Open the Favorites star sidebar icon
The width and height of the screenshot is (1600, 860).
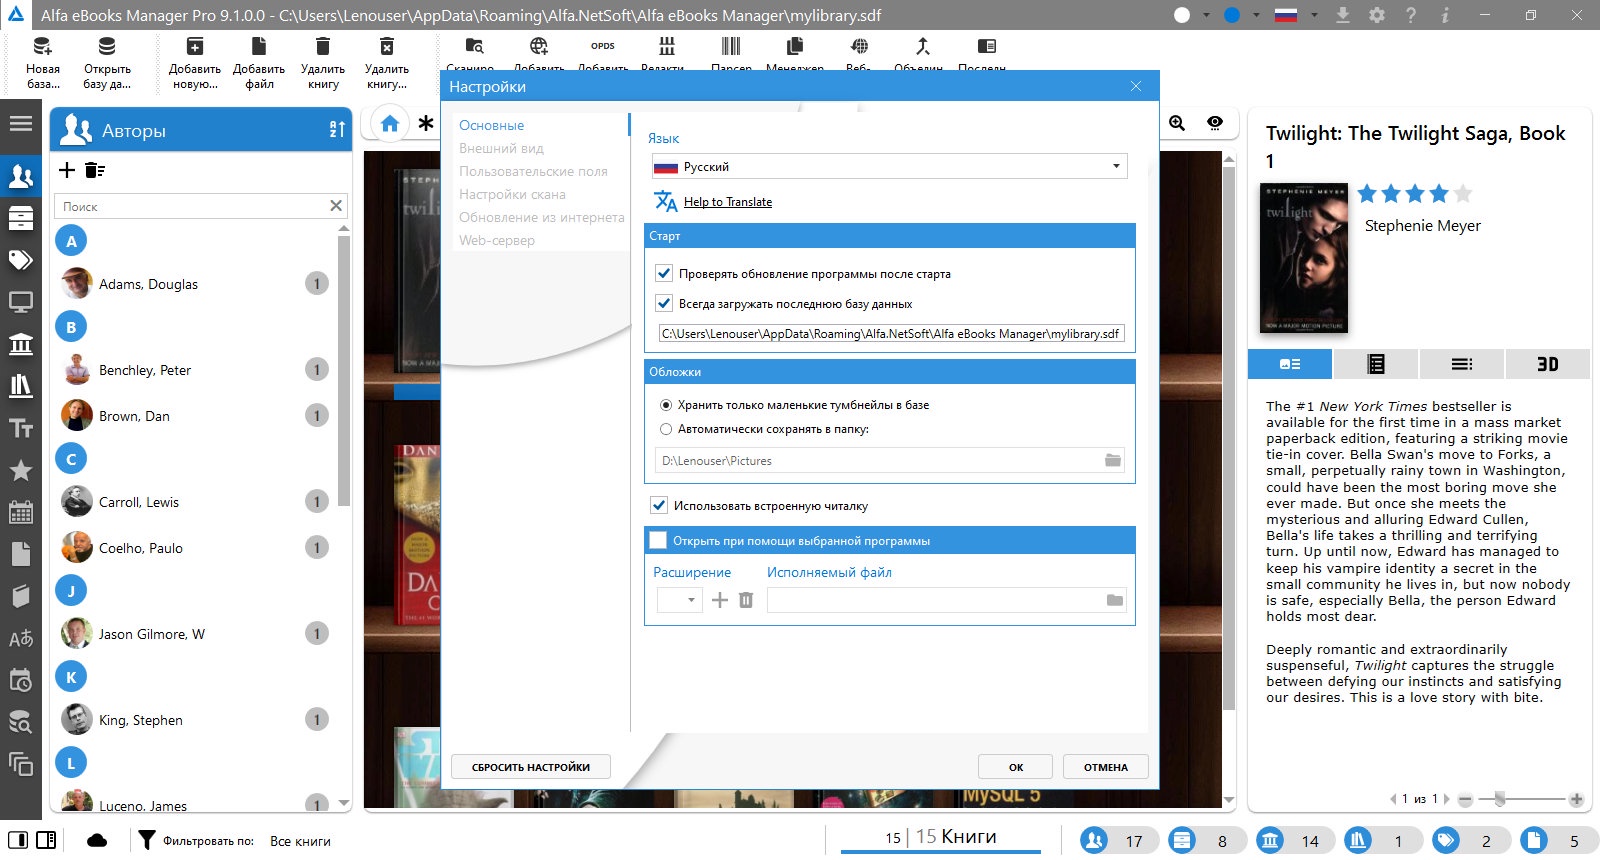[21, 470]
